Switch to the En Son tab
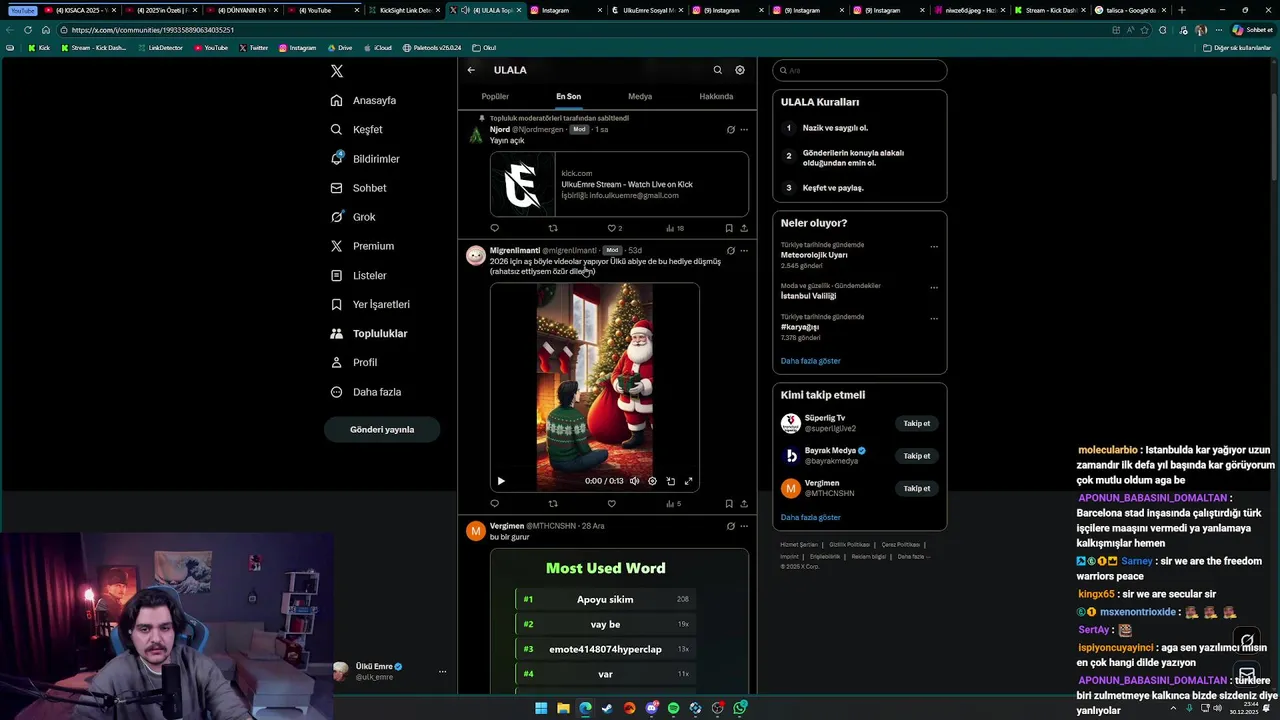 click(568, 96)
